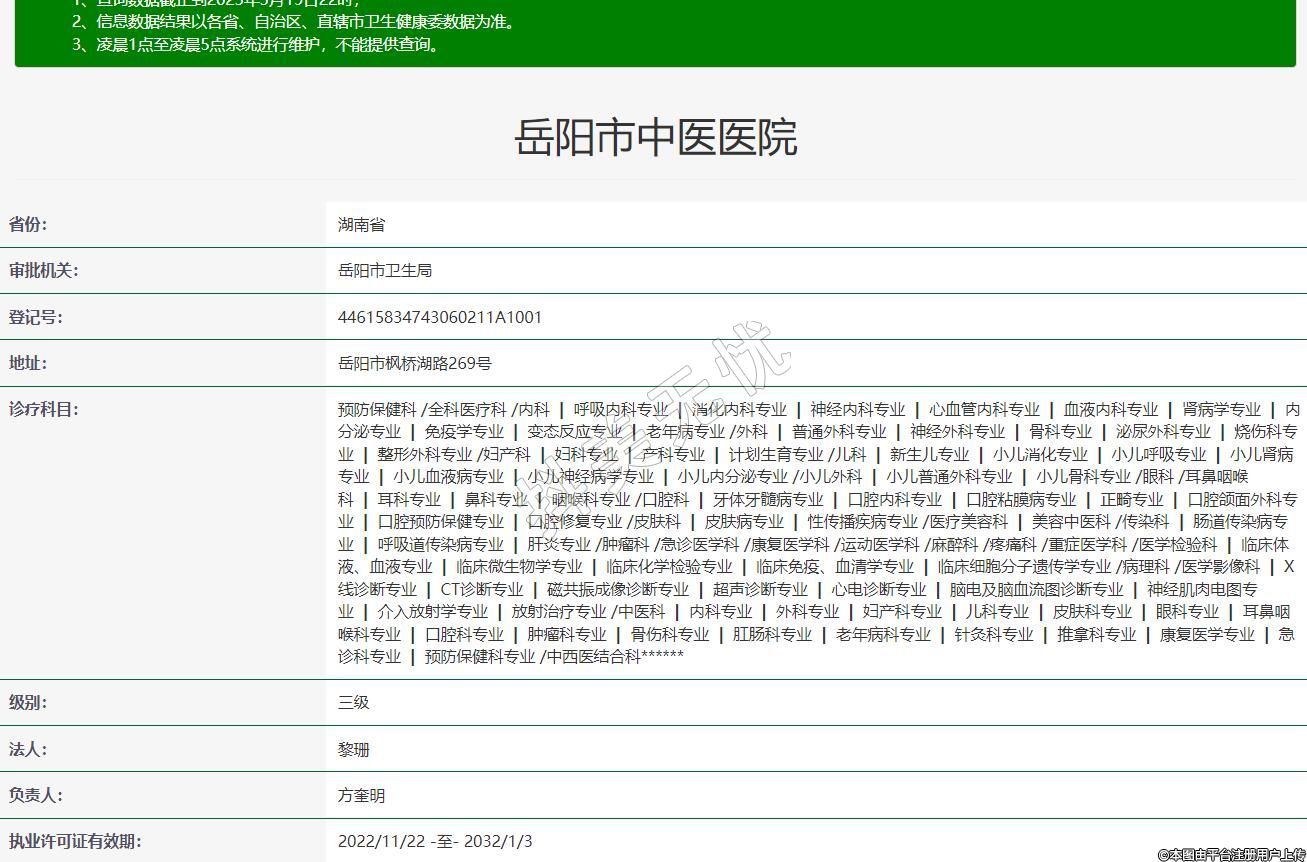Select the approving authority 岳阳市卫生局
The height and width of the screenshot is (862, 1307).
pos(385,271)
